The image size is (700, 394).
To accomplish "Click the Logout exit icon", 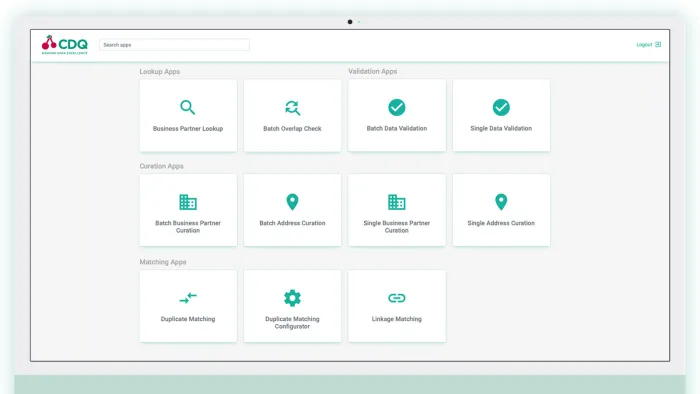I will [x=658, y=45].
